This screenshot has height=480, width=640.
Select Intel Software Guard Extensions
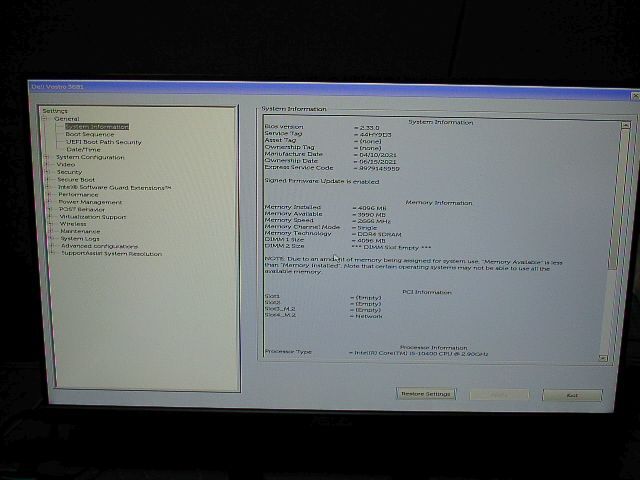pyautogui.click(x=115, y=187)
